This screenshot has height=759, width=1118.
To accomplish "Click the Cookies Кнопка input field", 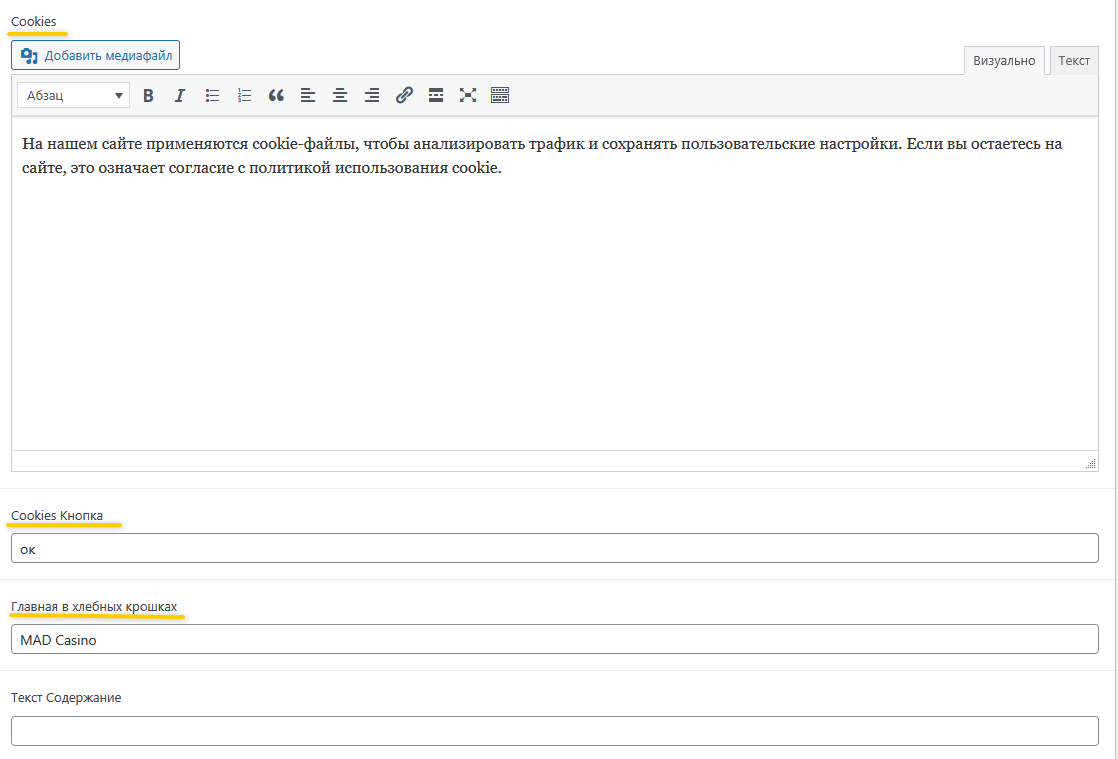I will click(554, 548).
